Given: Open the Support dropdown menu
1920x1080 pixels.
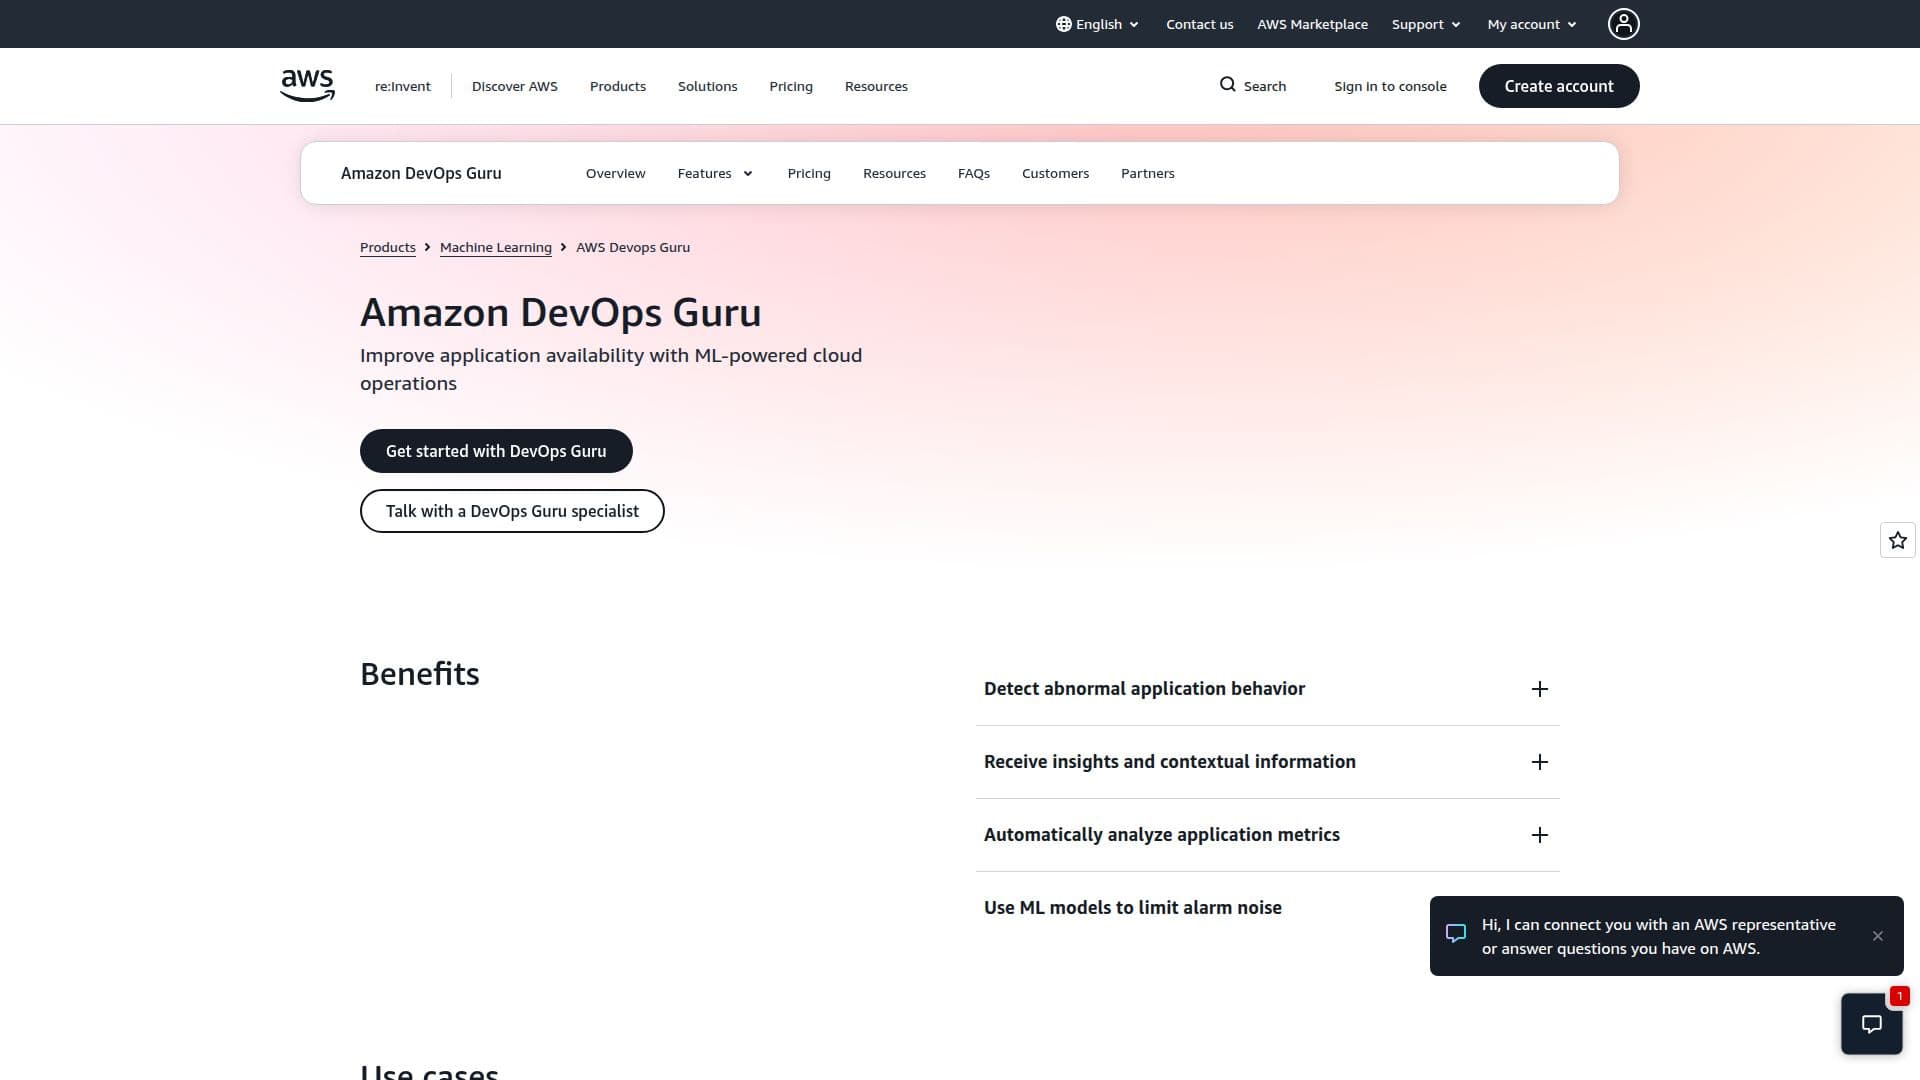Looking at the screenshot, I should pyautogui.click(x=1426, y=24).
